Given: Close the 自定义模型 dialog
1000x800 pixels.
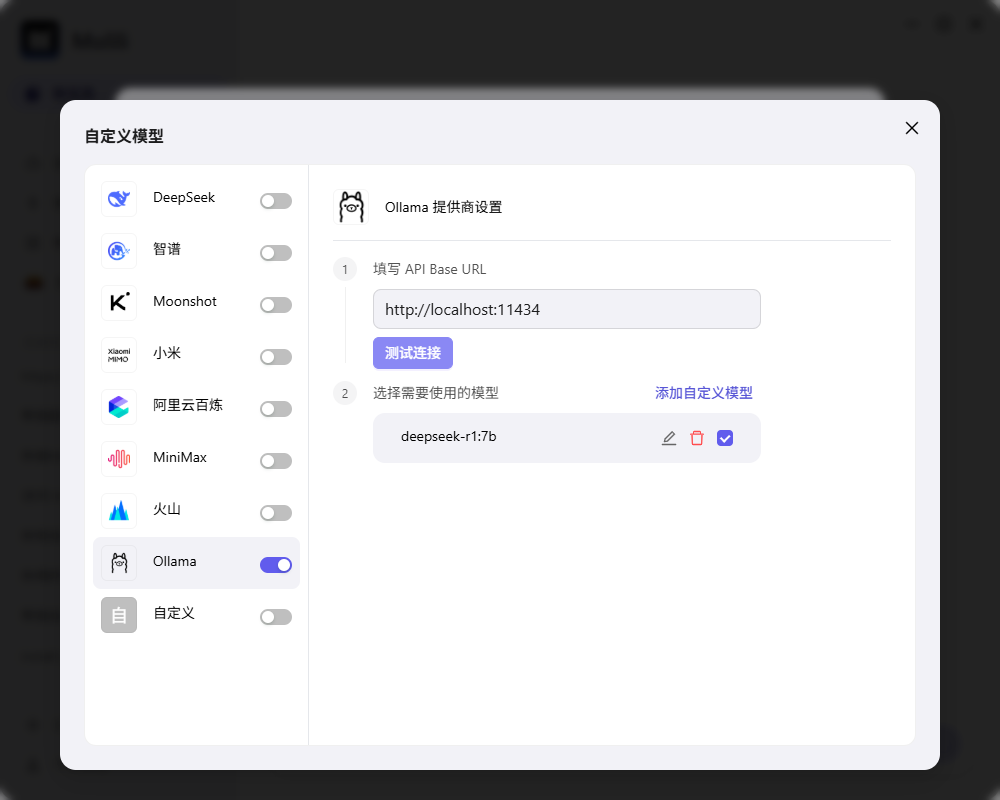Looking at the screenshot, I should [911, 128].
